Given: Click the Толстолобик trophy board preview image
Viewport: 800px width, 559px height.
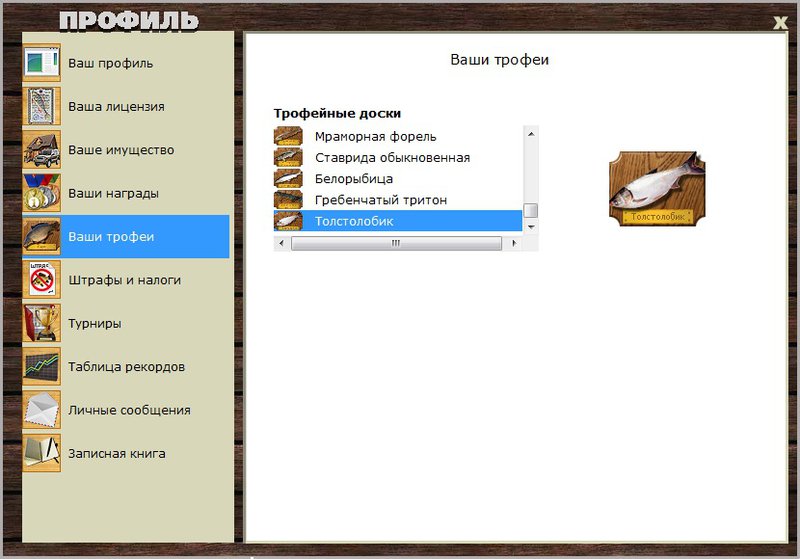Looking at the screenshot, I should tap(657, 188).
